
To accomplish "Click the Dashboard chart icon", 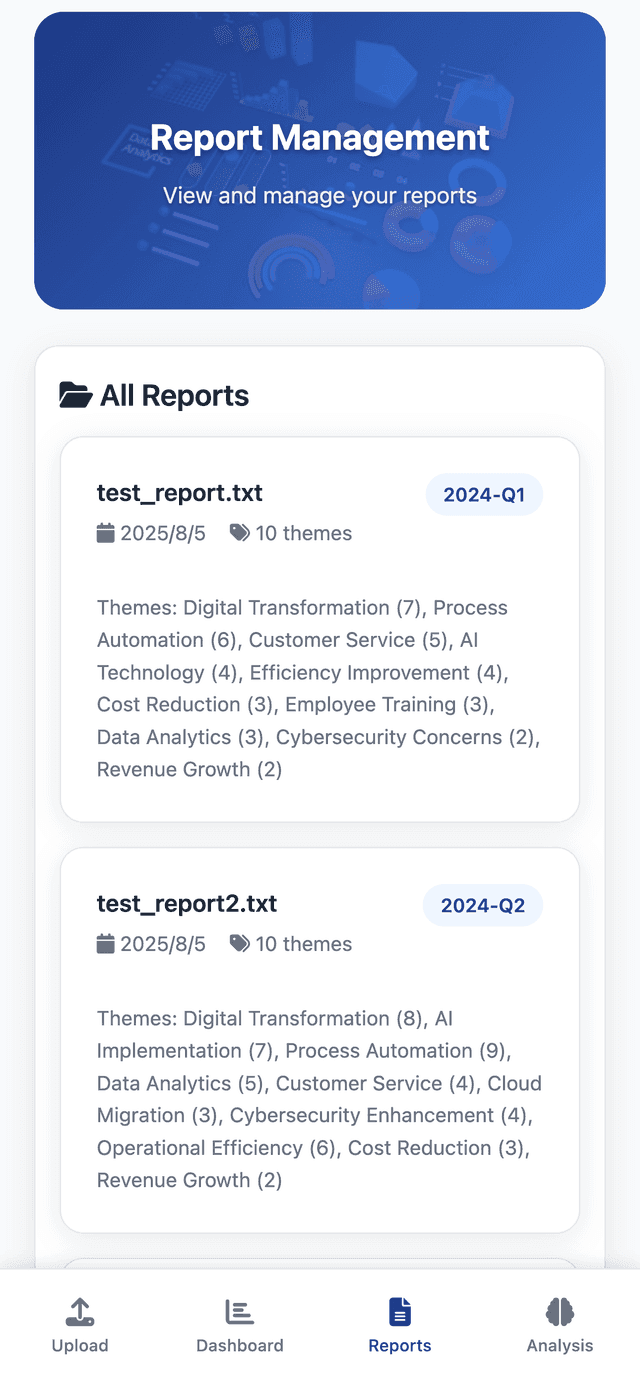I will click(x=240, y=1312).
